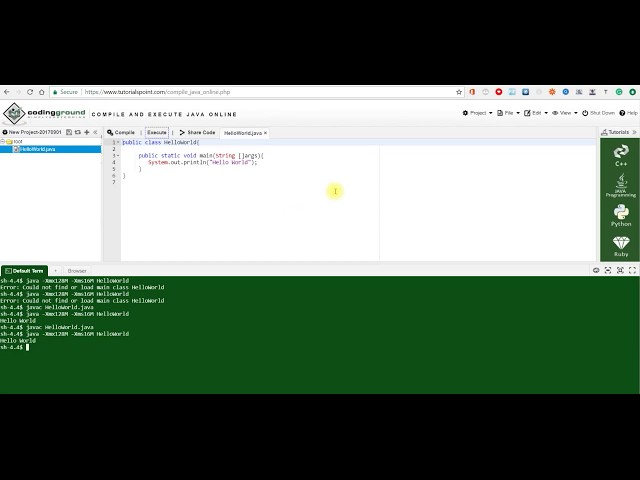This screenshot has height=480, width=640.
Task: Open the View dropdown menu
Action: coord(564,113)
